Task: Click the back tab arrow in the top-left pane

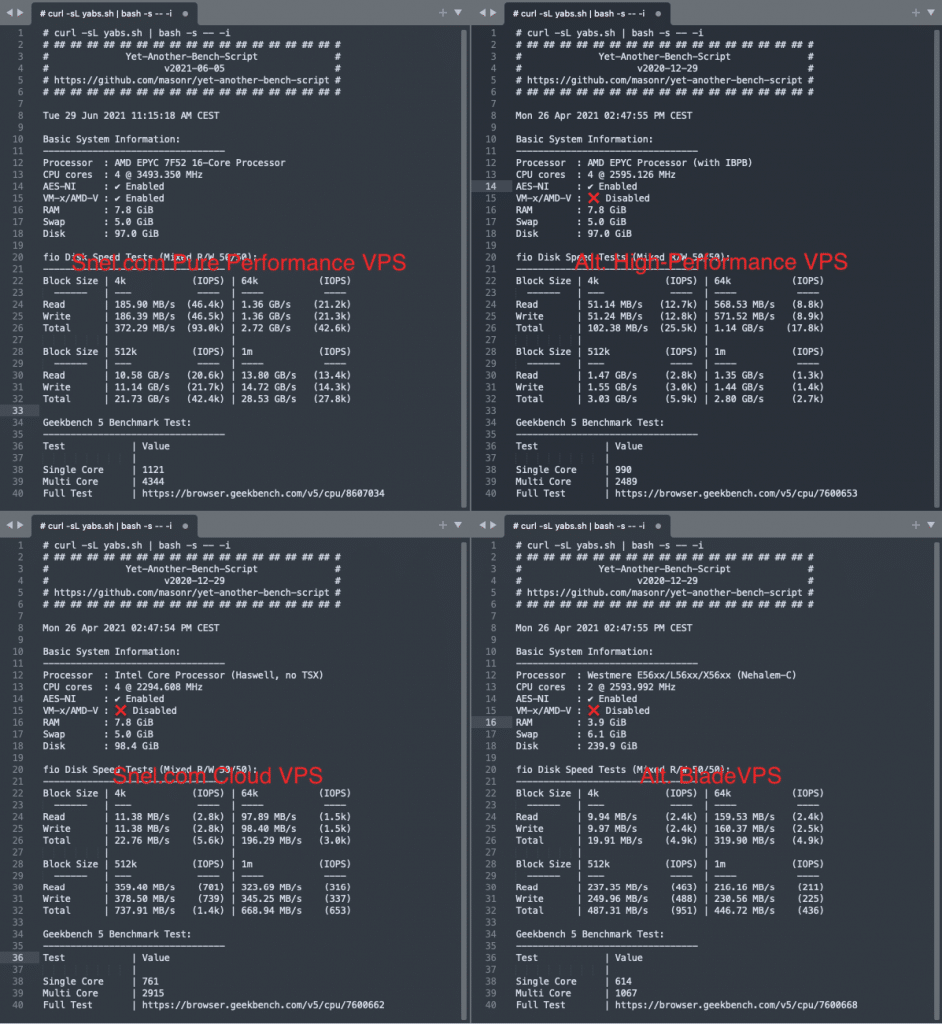Action: click(x=9, y=12)
